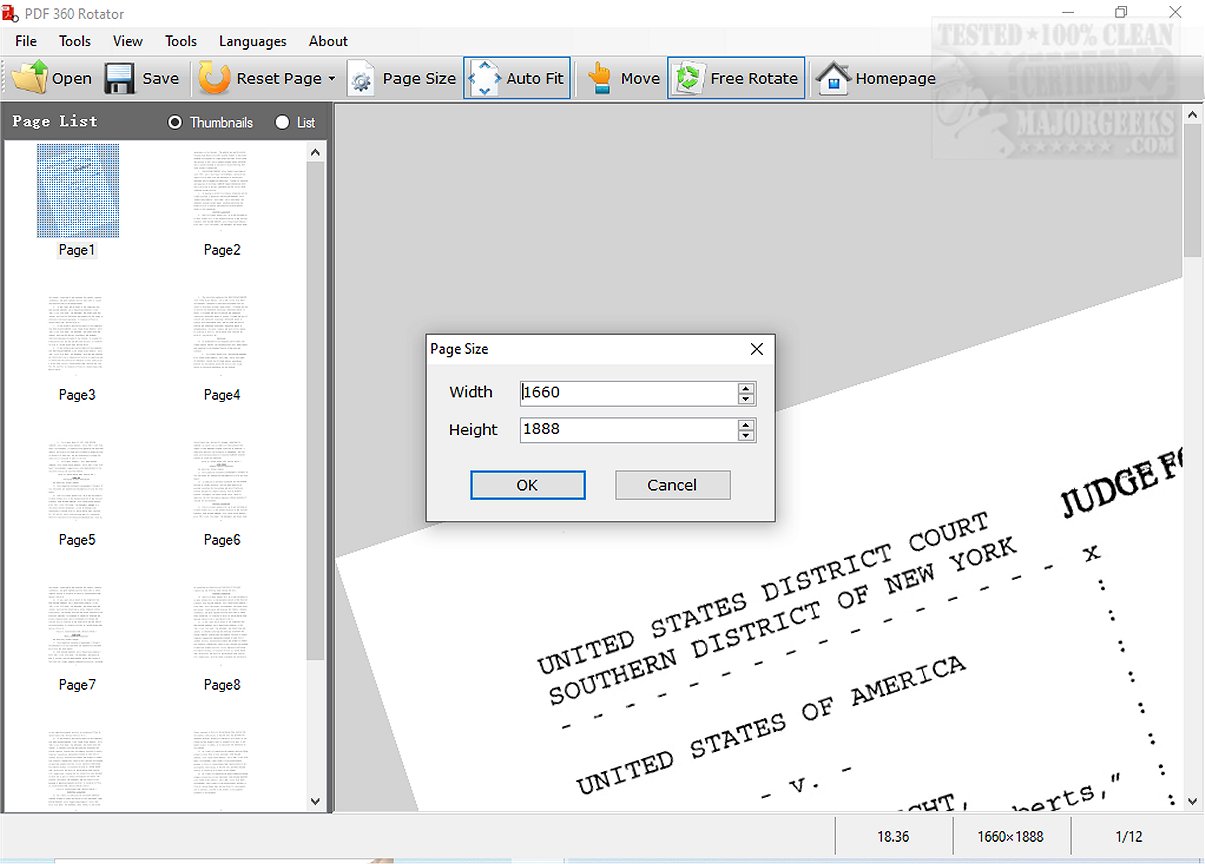
Task: Open the second Tools menu beside Languages
Action: click(181, 41)
